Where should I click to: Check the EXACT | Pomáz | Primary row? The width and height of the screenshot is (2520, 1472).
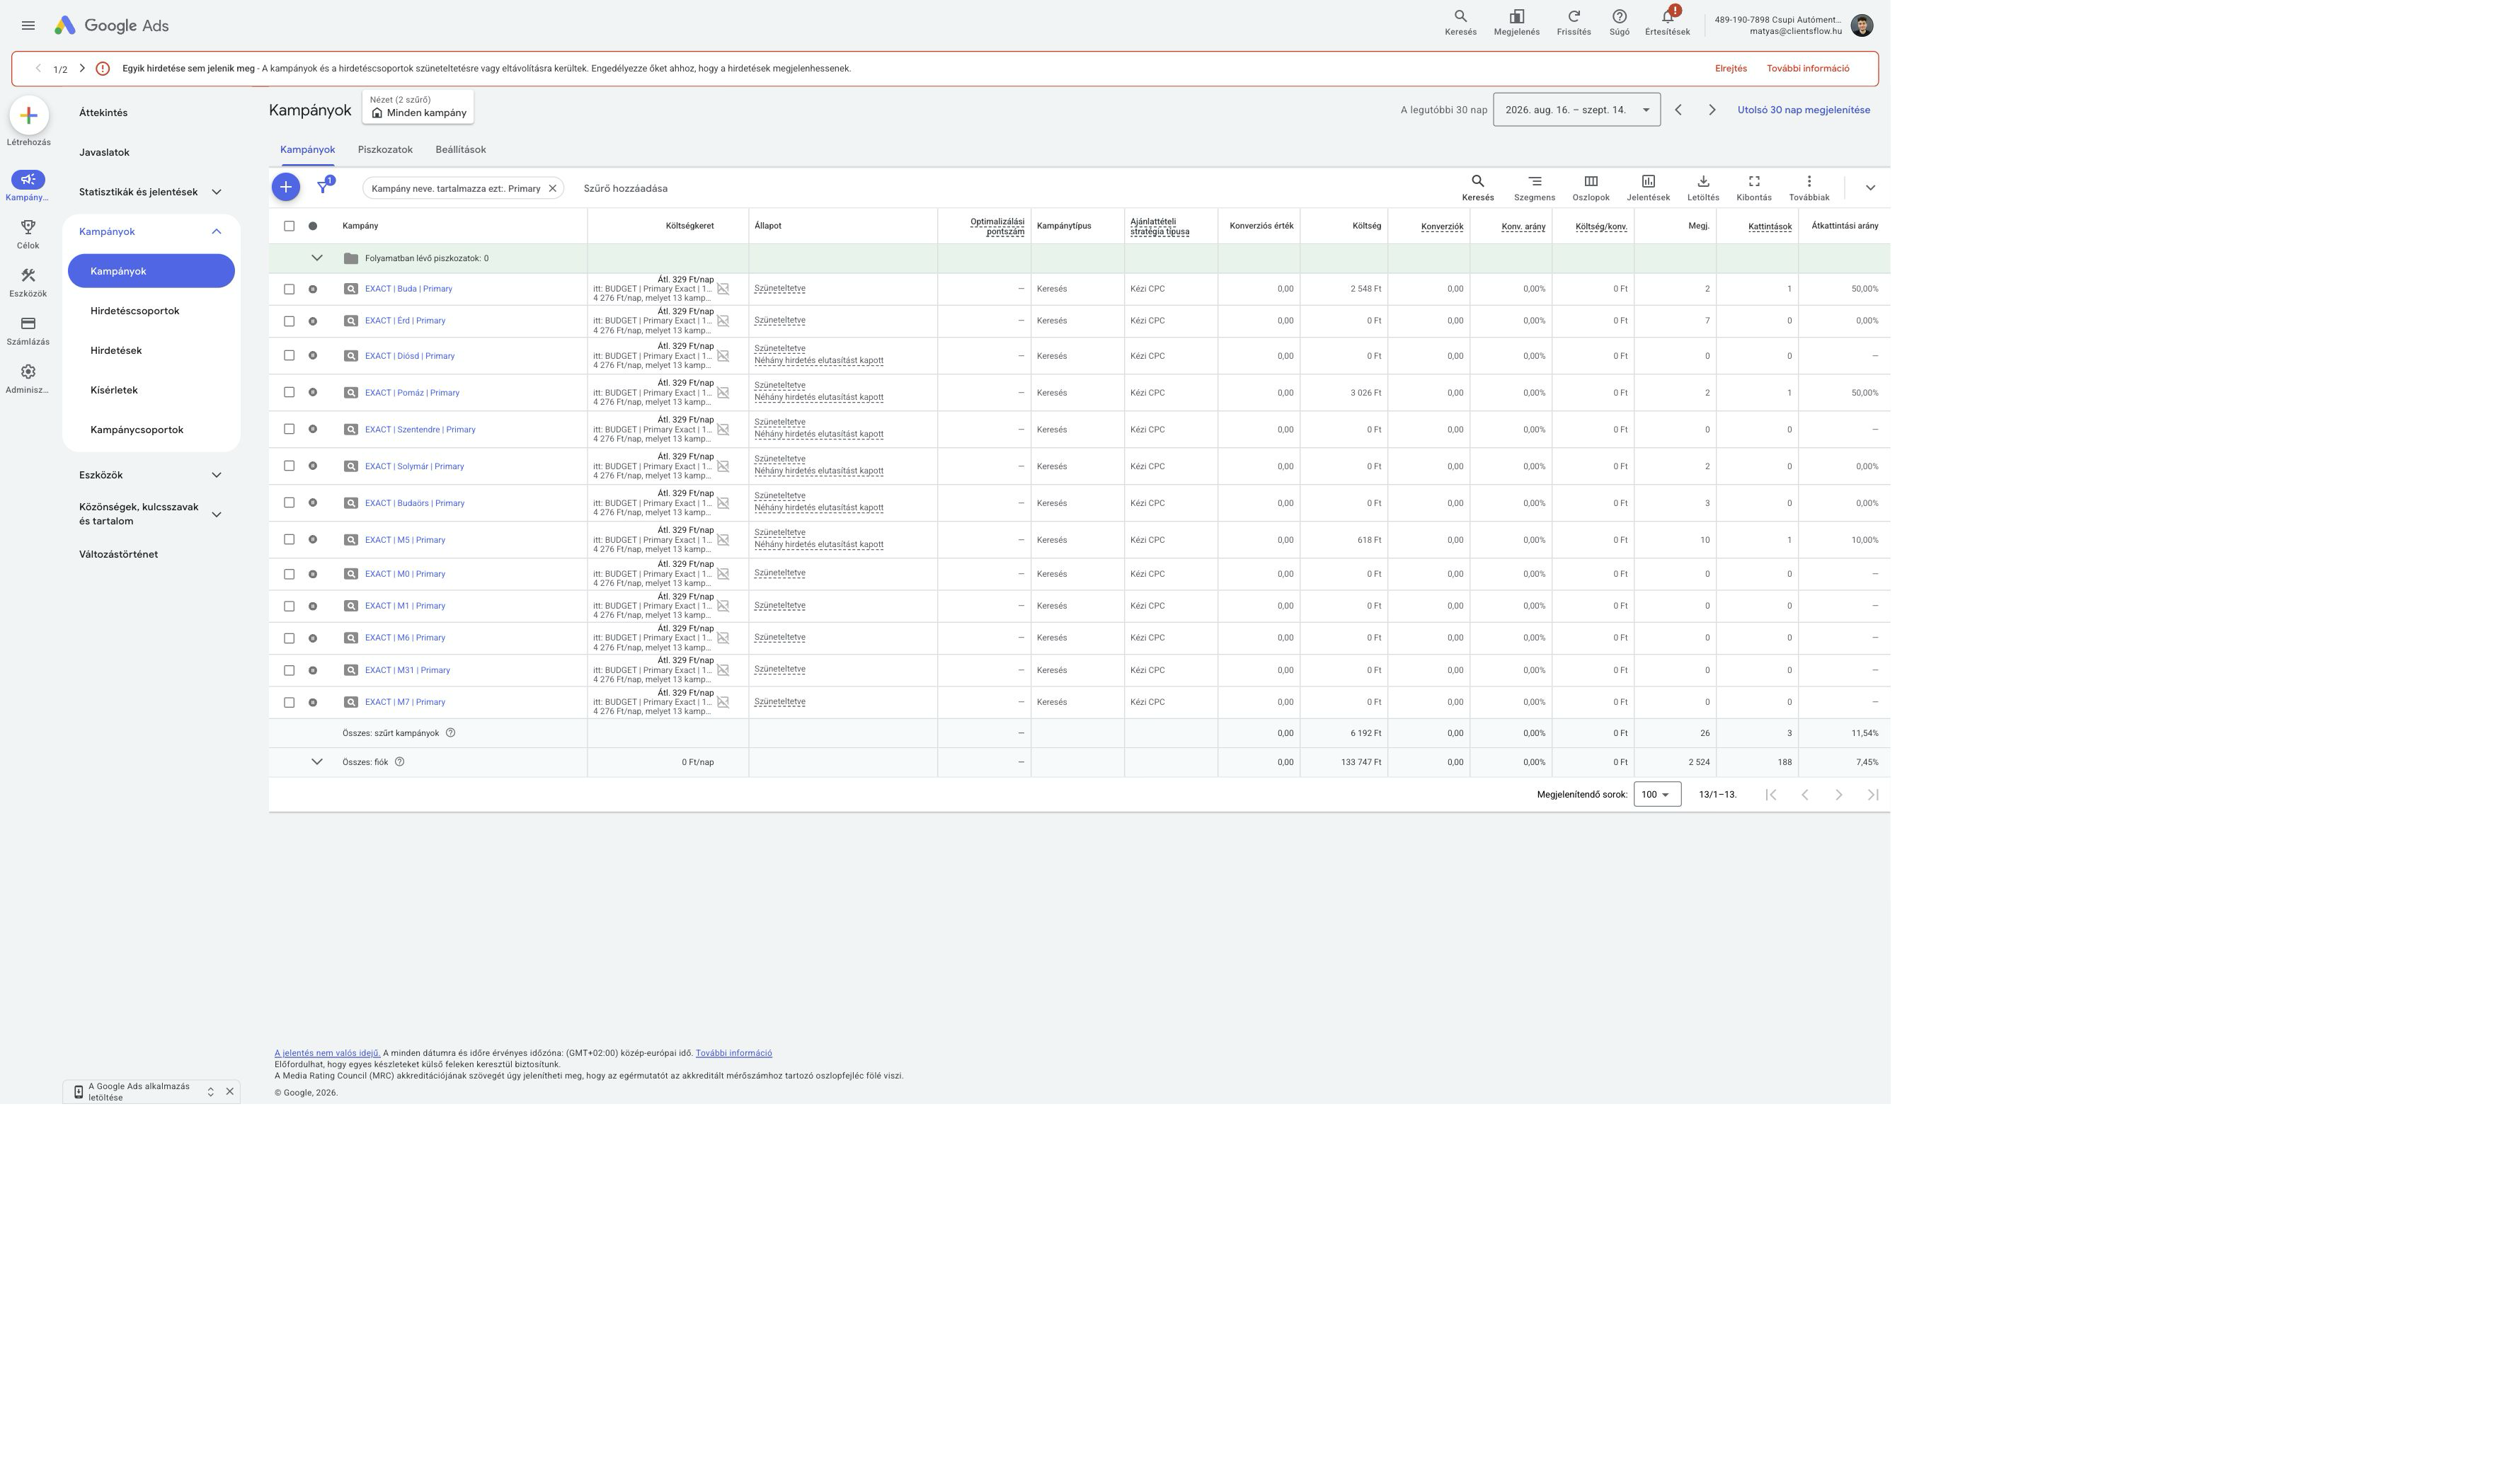(x=289, y=392)
